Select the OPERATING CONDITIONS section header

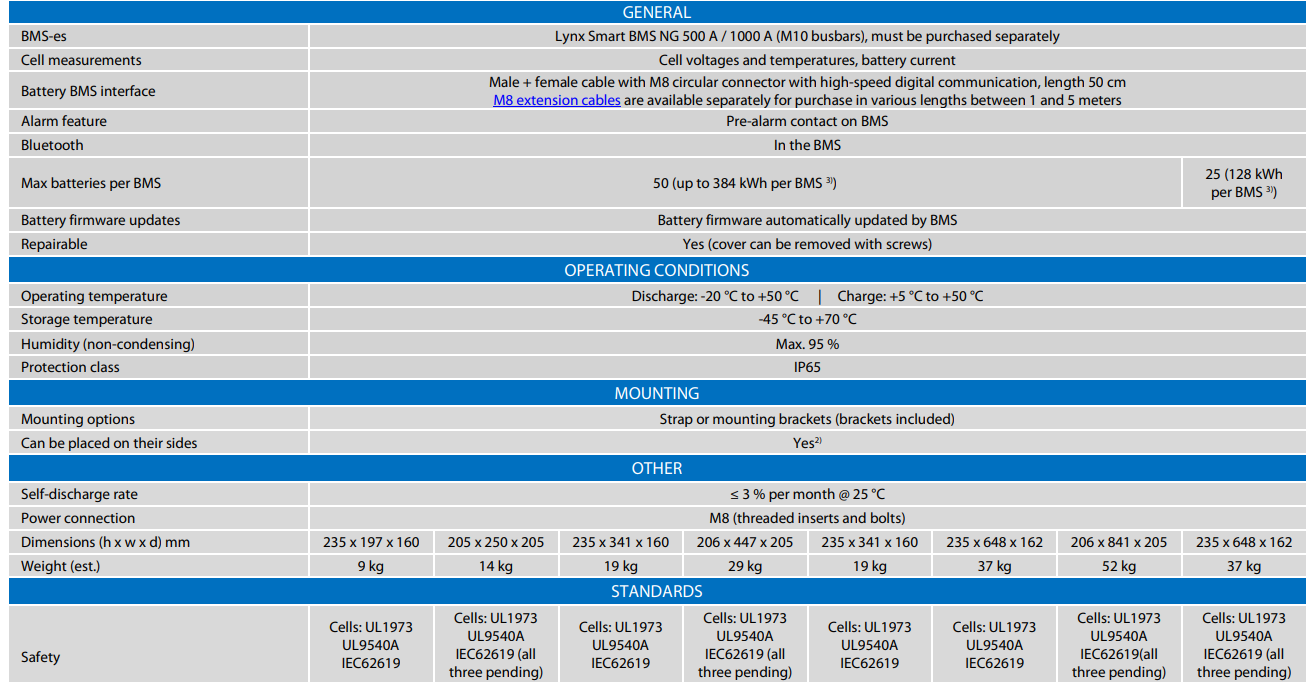point(656,270)
